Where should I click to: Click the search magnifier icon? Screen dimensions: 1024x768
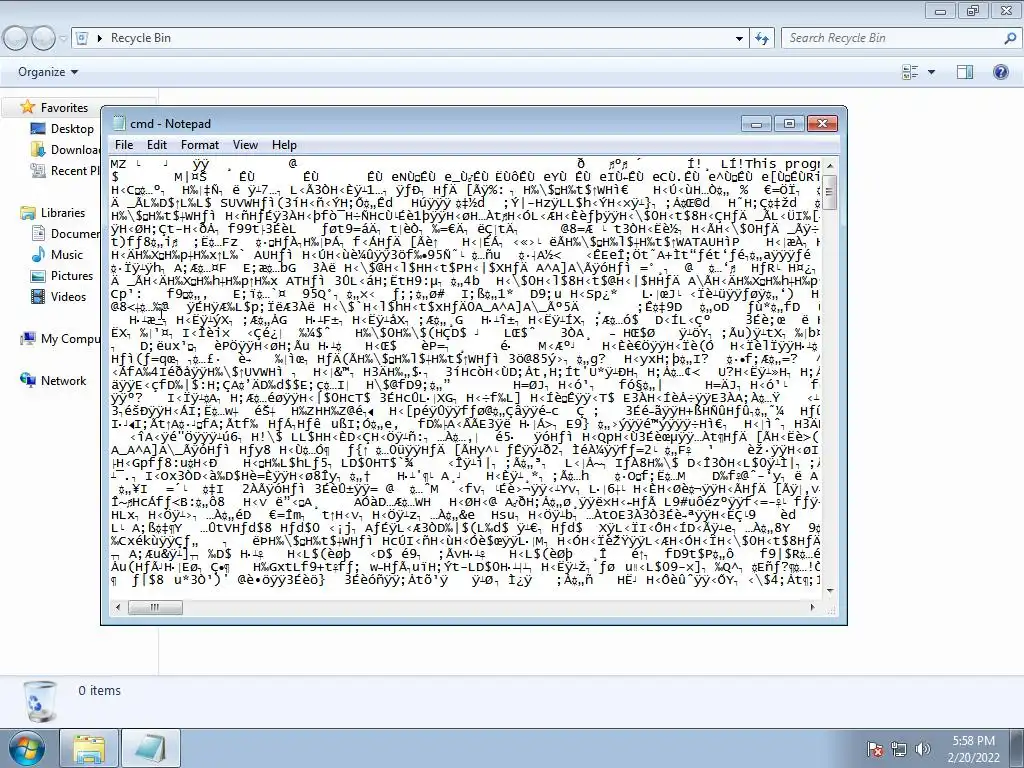[x=1010, y=38]
